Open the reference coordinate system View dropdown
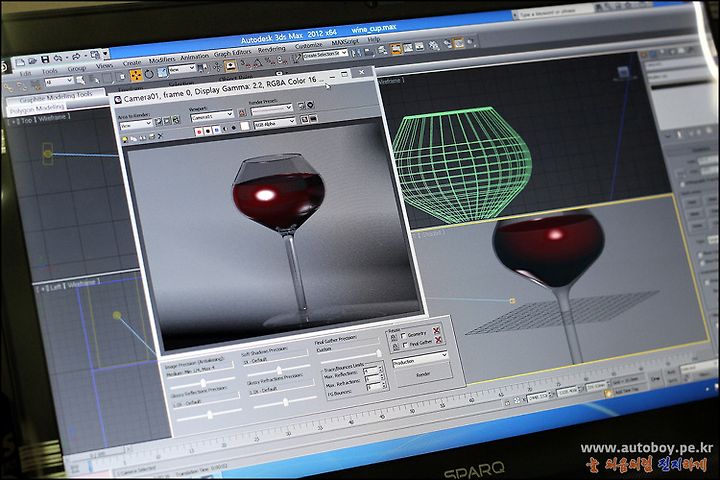The width and height of the screenshot is (720, 480). click(182, 69)
